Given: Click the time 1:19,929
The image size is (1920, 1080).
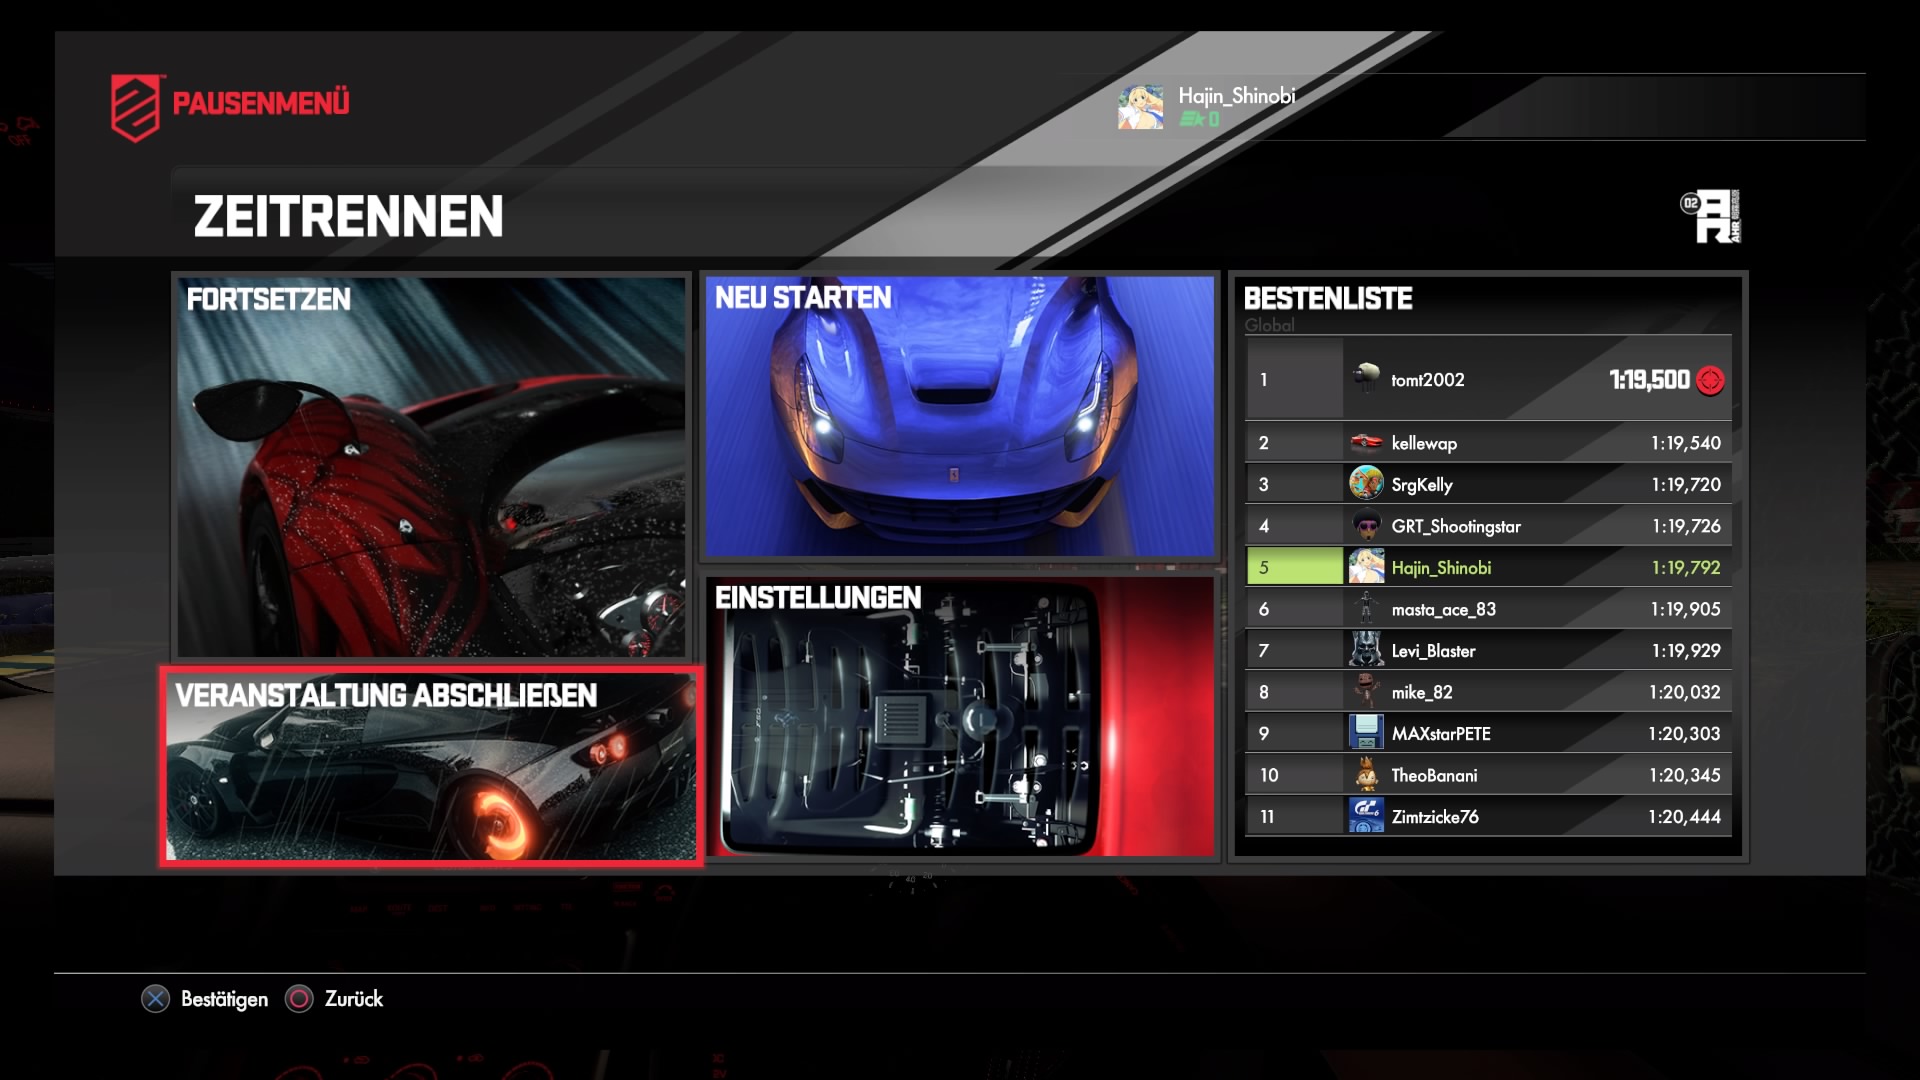Looking at the screenshot, I should coord(1686,651).
